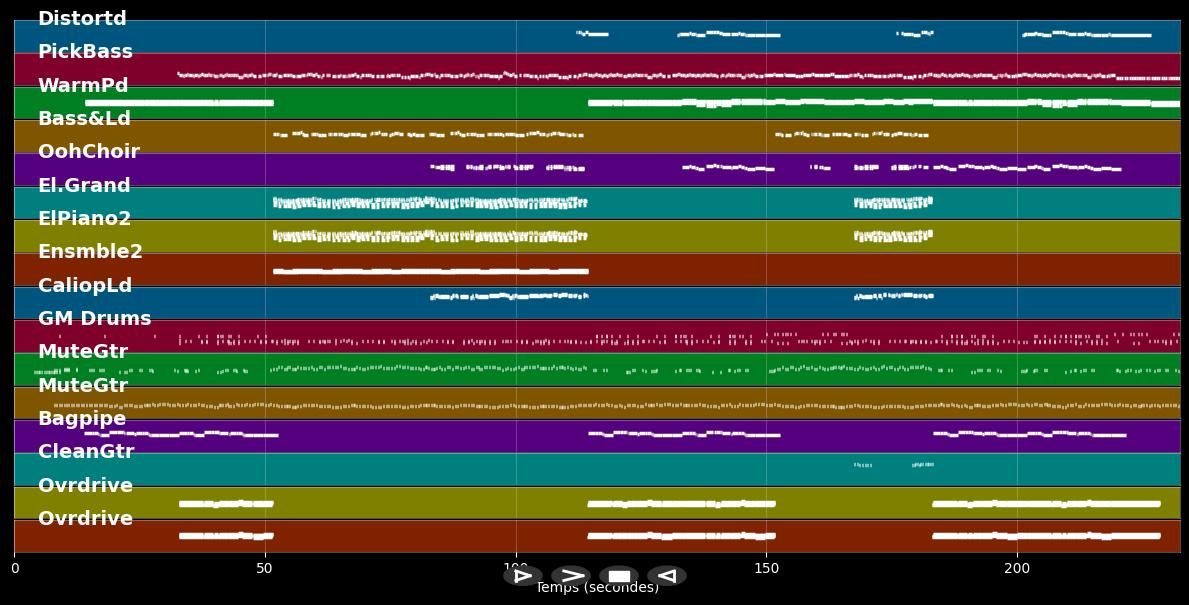
Task: Click the outlined right-pointing triangle play button
Action: [x=522, y=576]
